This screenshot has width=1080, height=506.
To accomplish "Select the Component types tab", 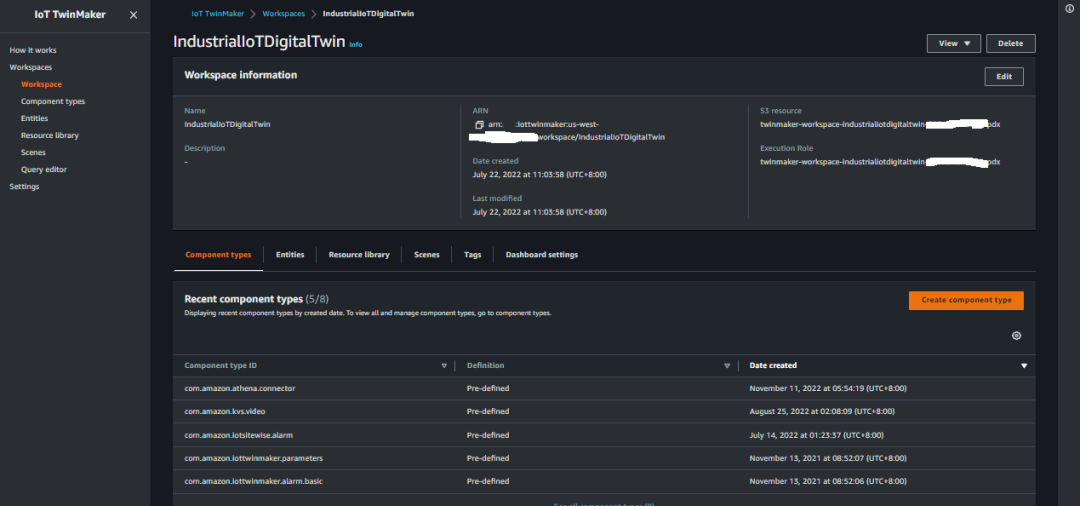I will 218,255.
